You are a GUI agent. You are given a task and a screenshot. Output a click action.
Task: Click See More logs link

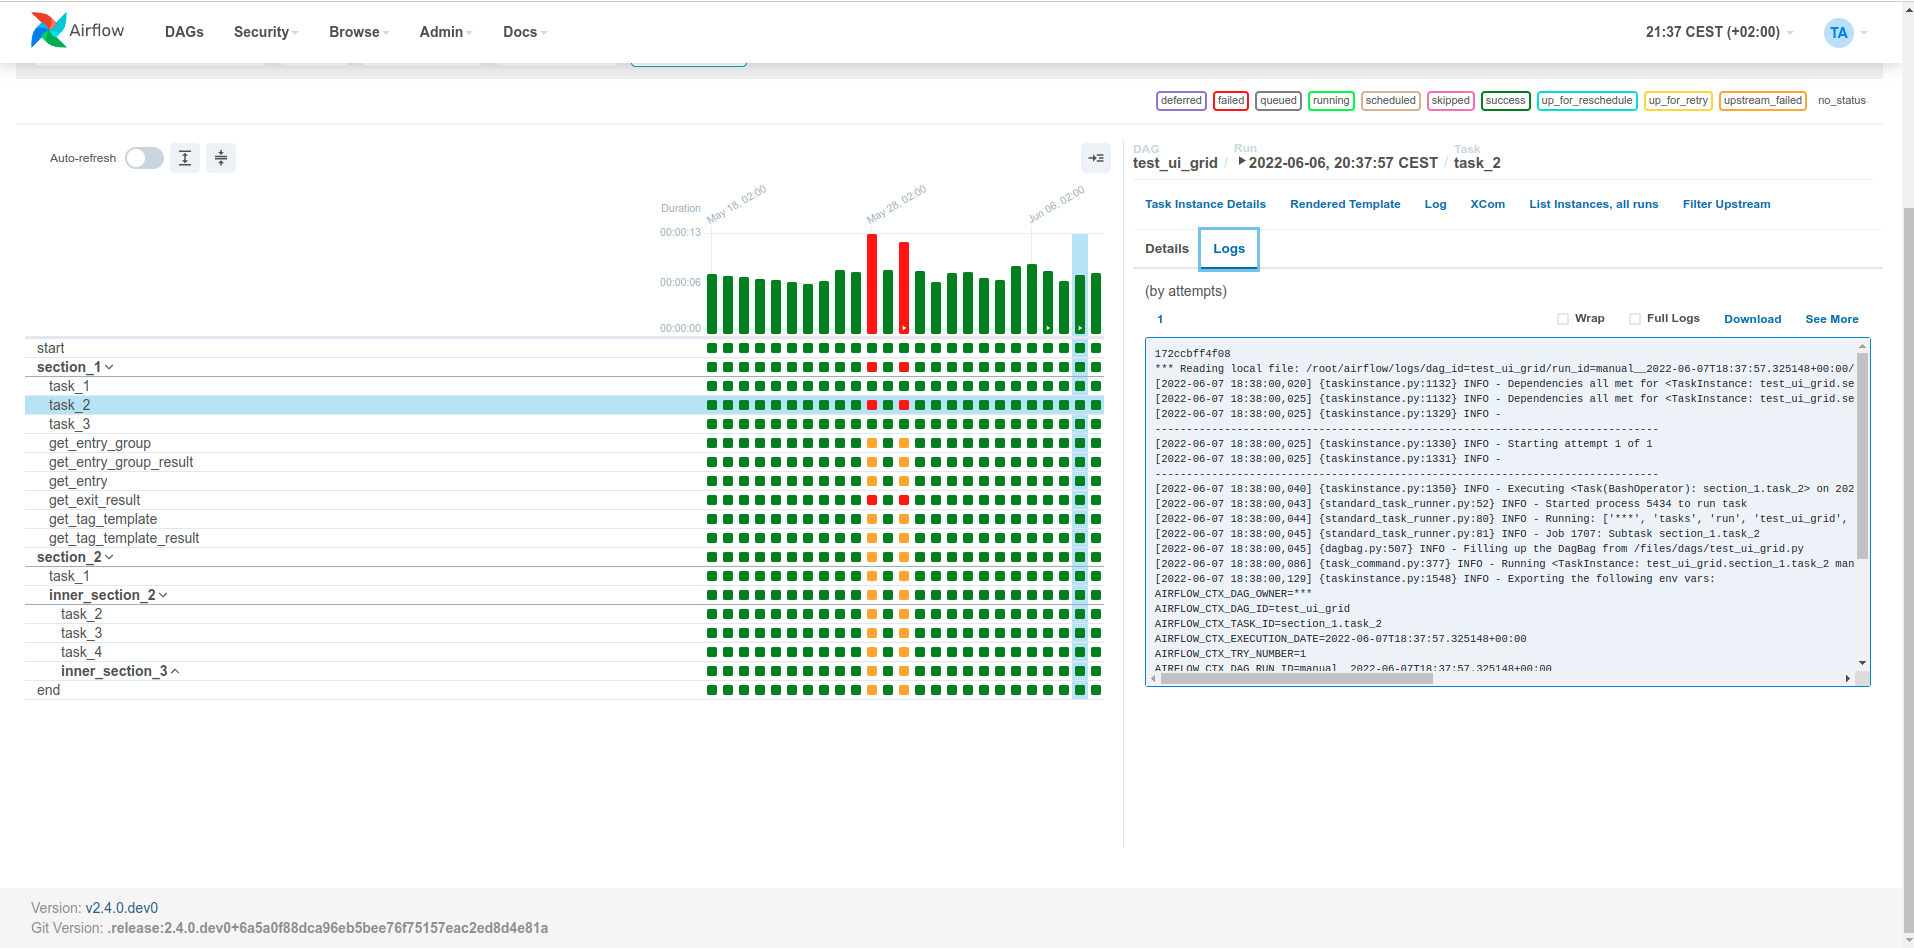click(x=1832, y=319)
